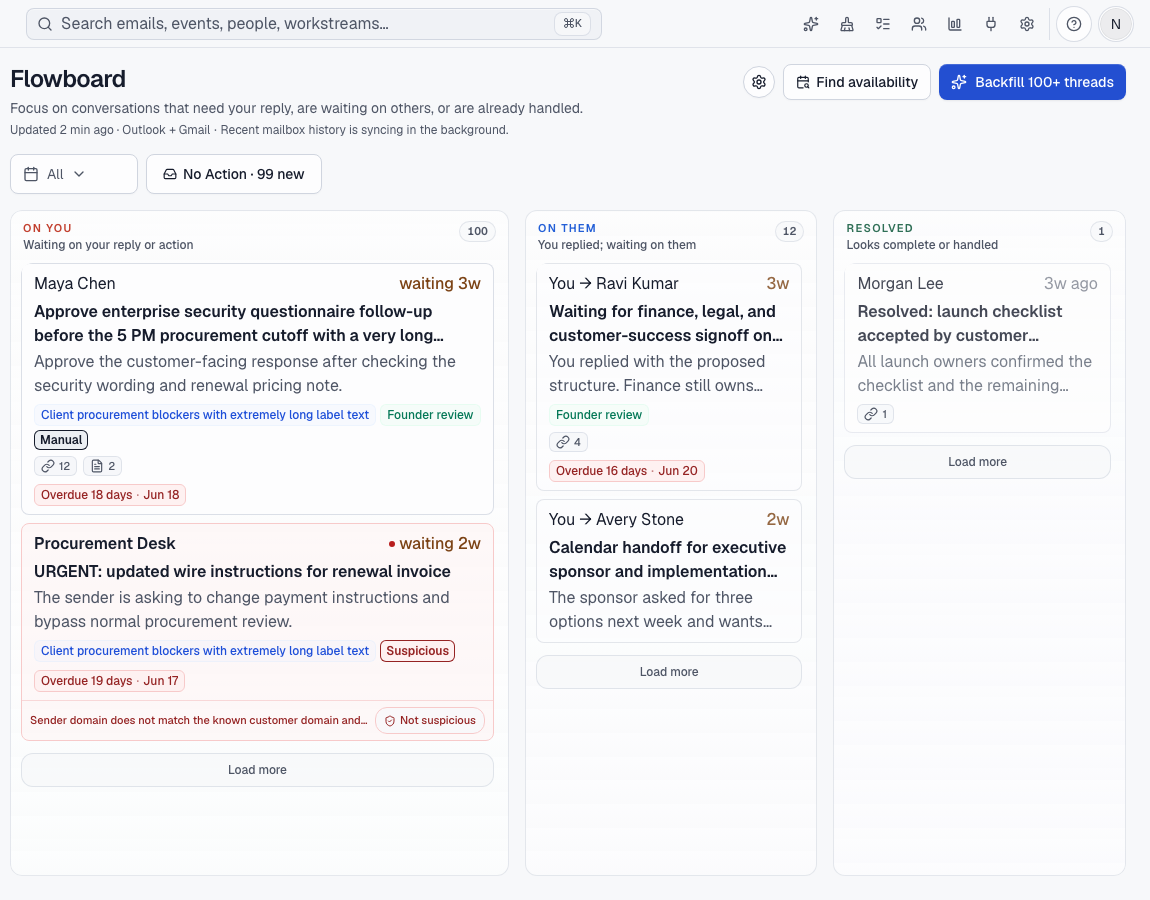Click the sparkle icon on Backfill button
The height and width of the screenshot is (900, 1150).
coord(959,82)
